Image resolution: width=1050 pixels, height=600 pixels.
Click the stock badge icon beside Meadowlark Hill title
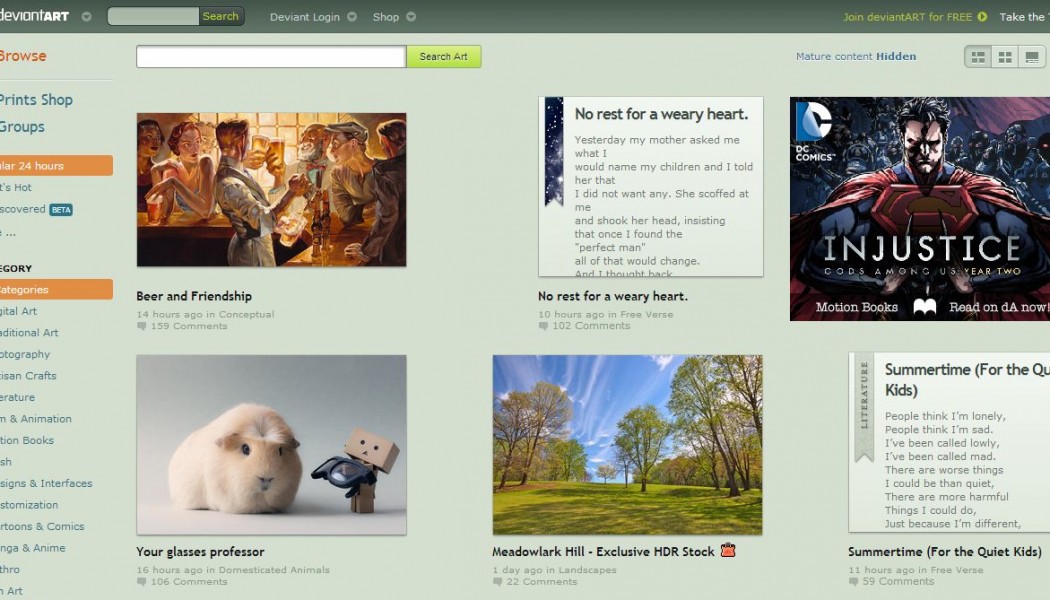click(728, 550)
